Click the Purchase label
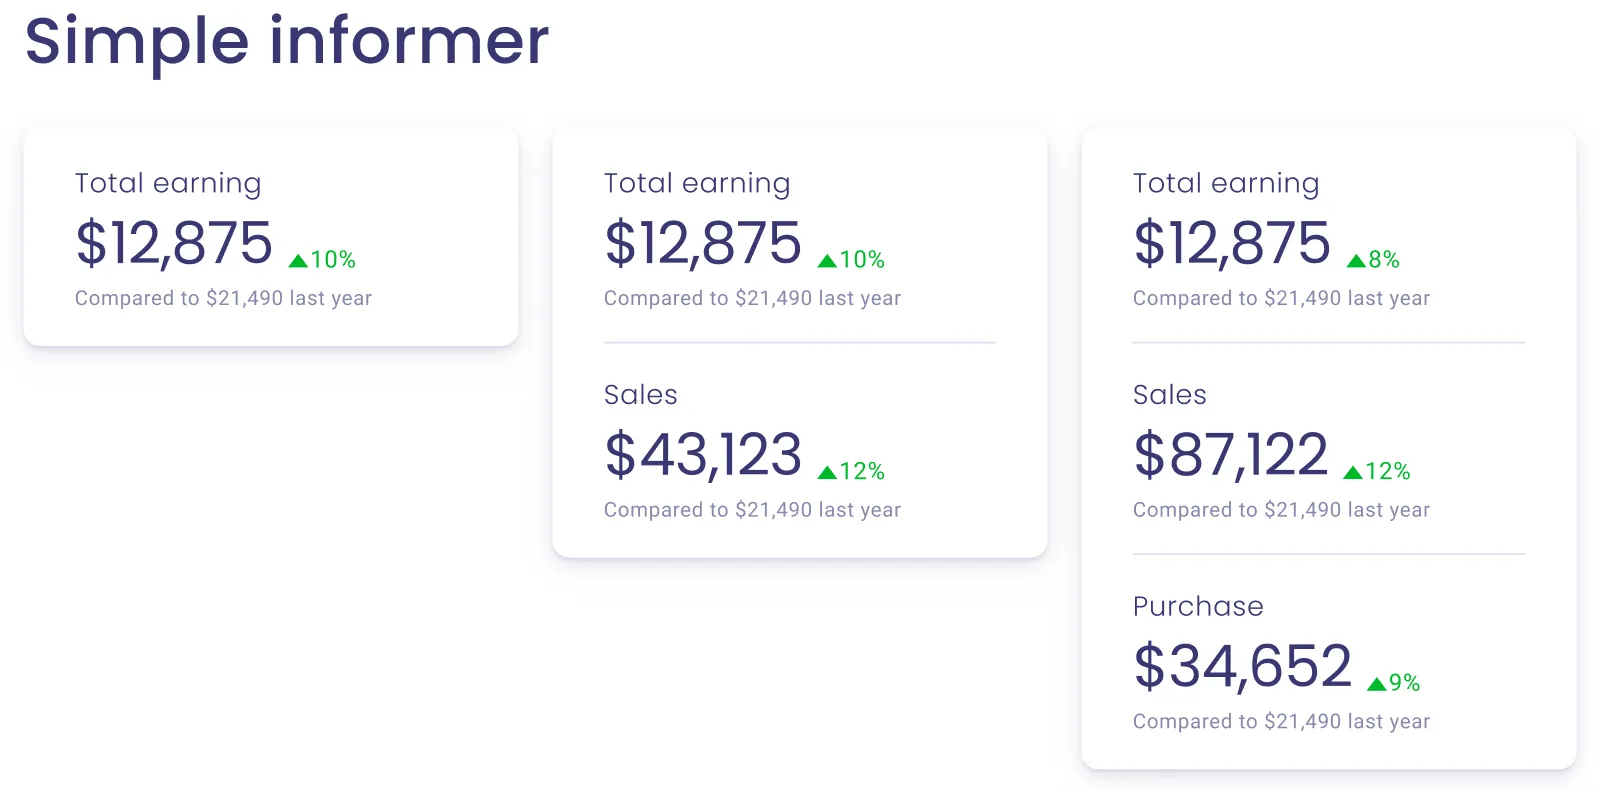 (1198, 606)
